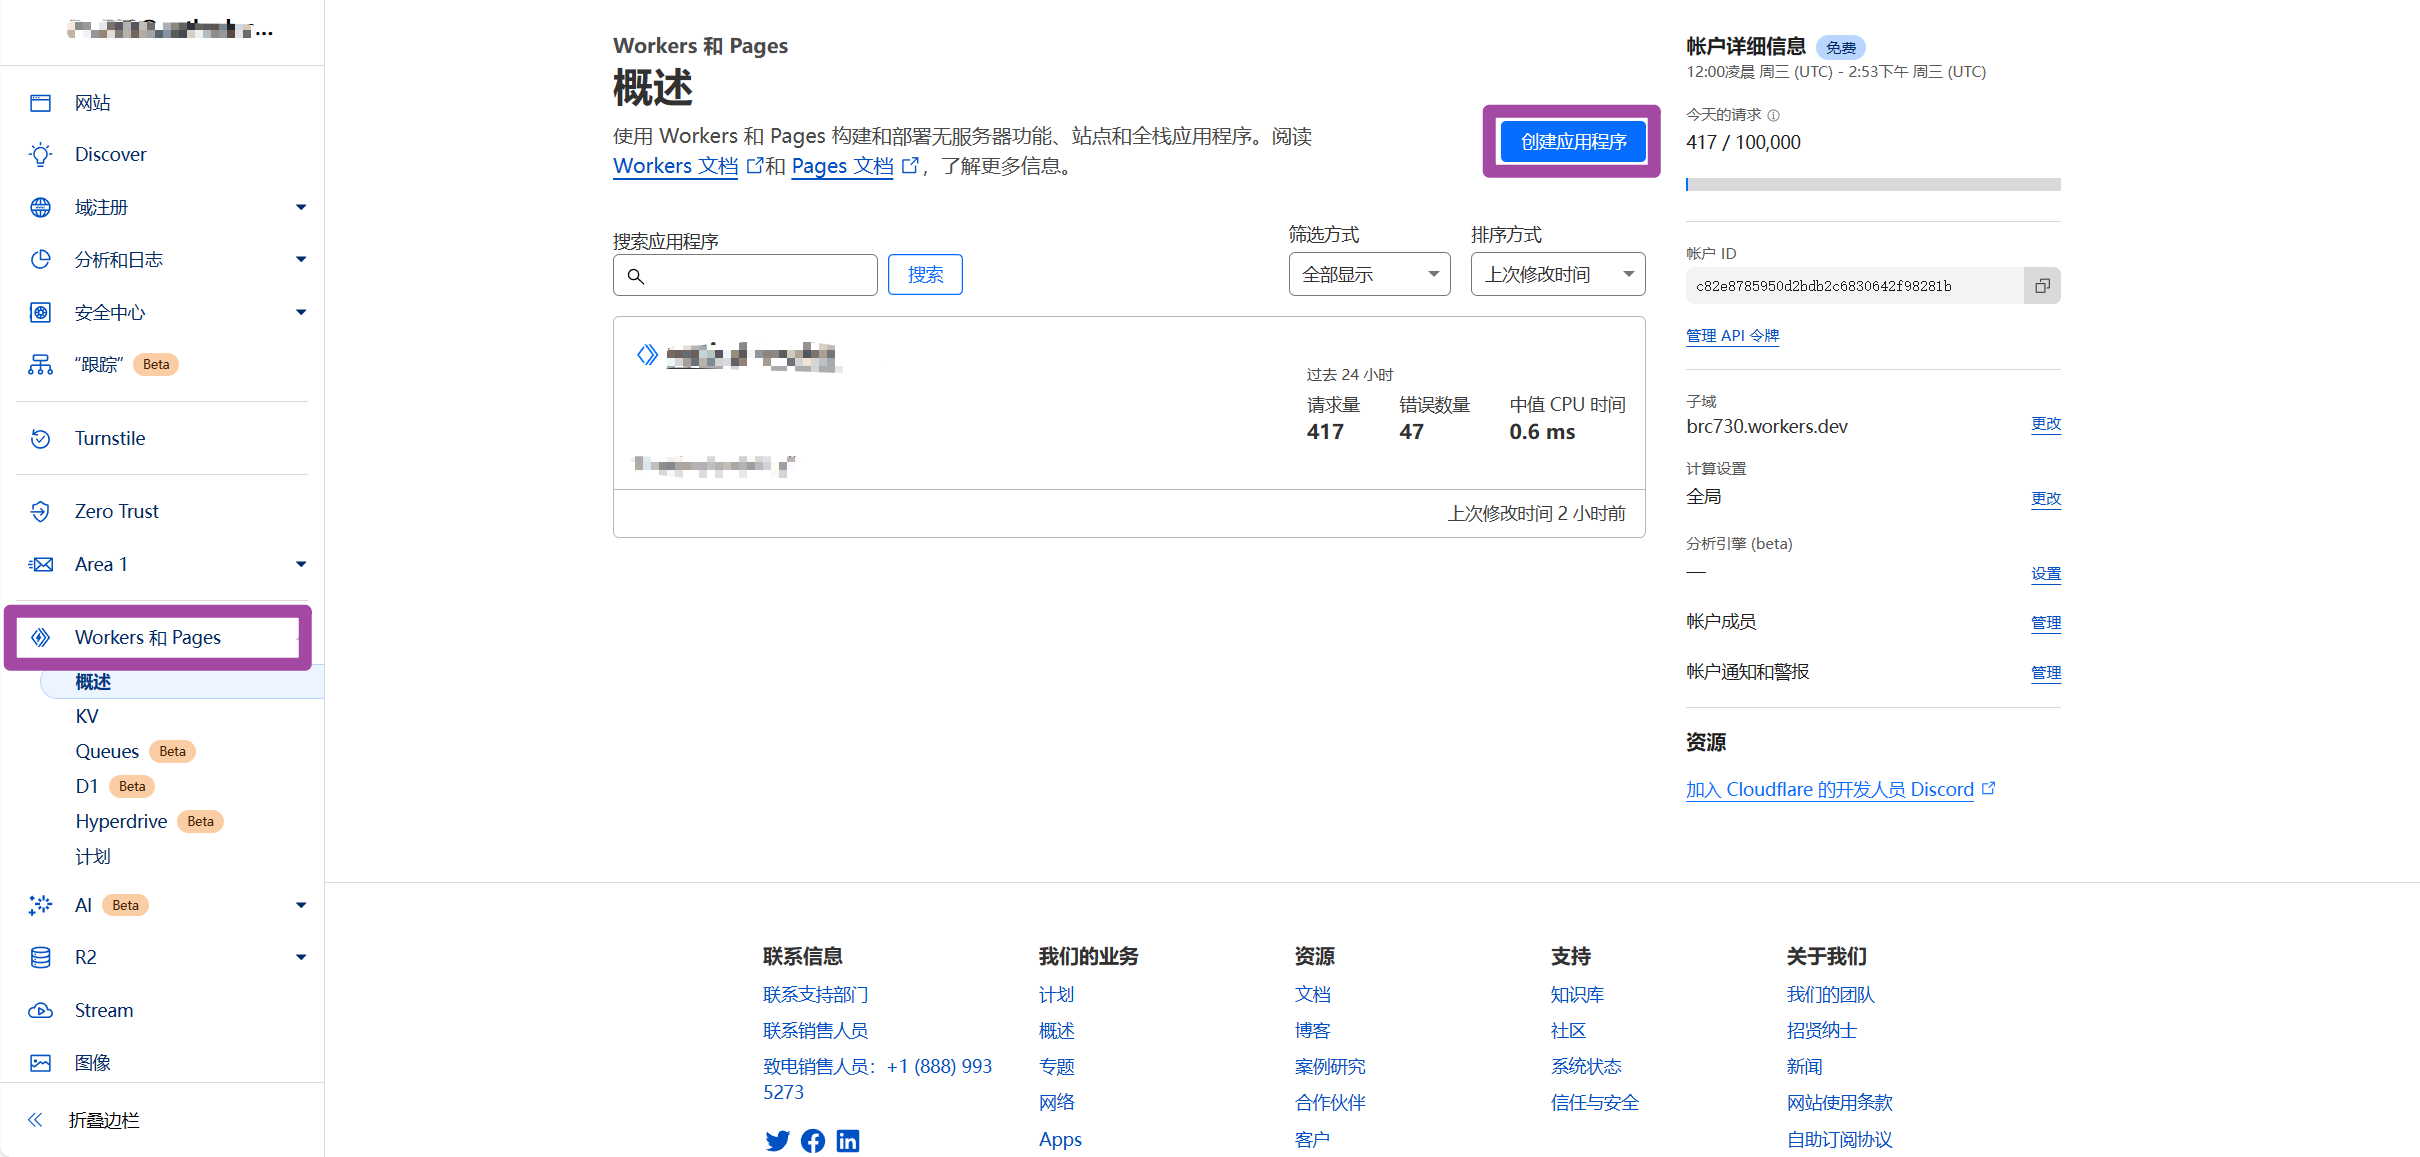
Task: Click the account ID text field
Action: (1855, 286)
